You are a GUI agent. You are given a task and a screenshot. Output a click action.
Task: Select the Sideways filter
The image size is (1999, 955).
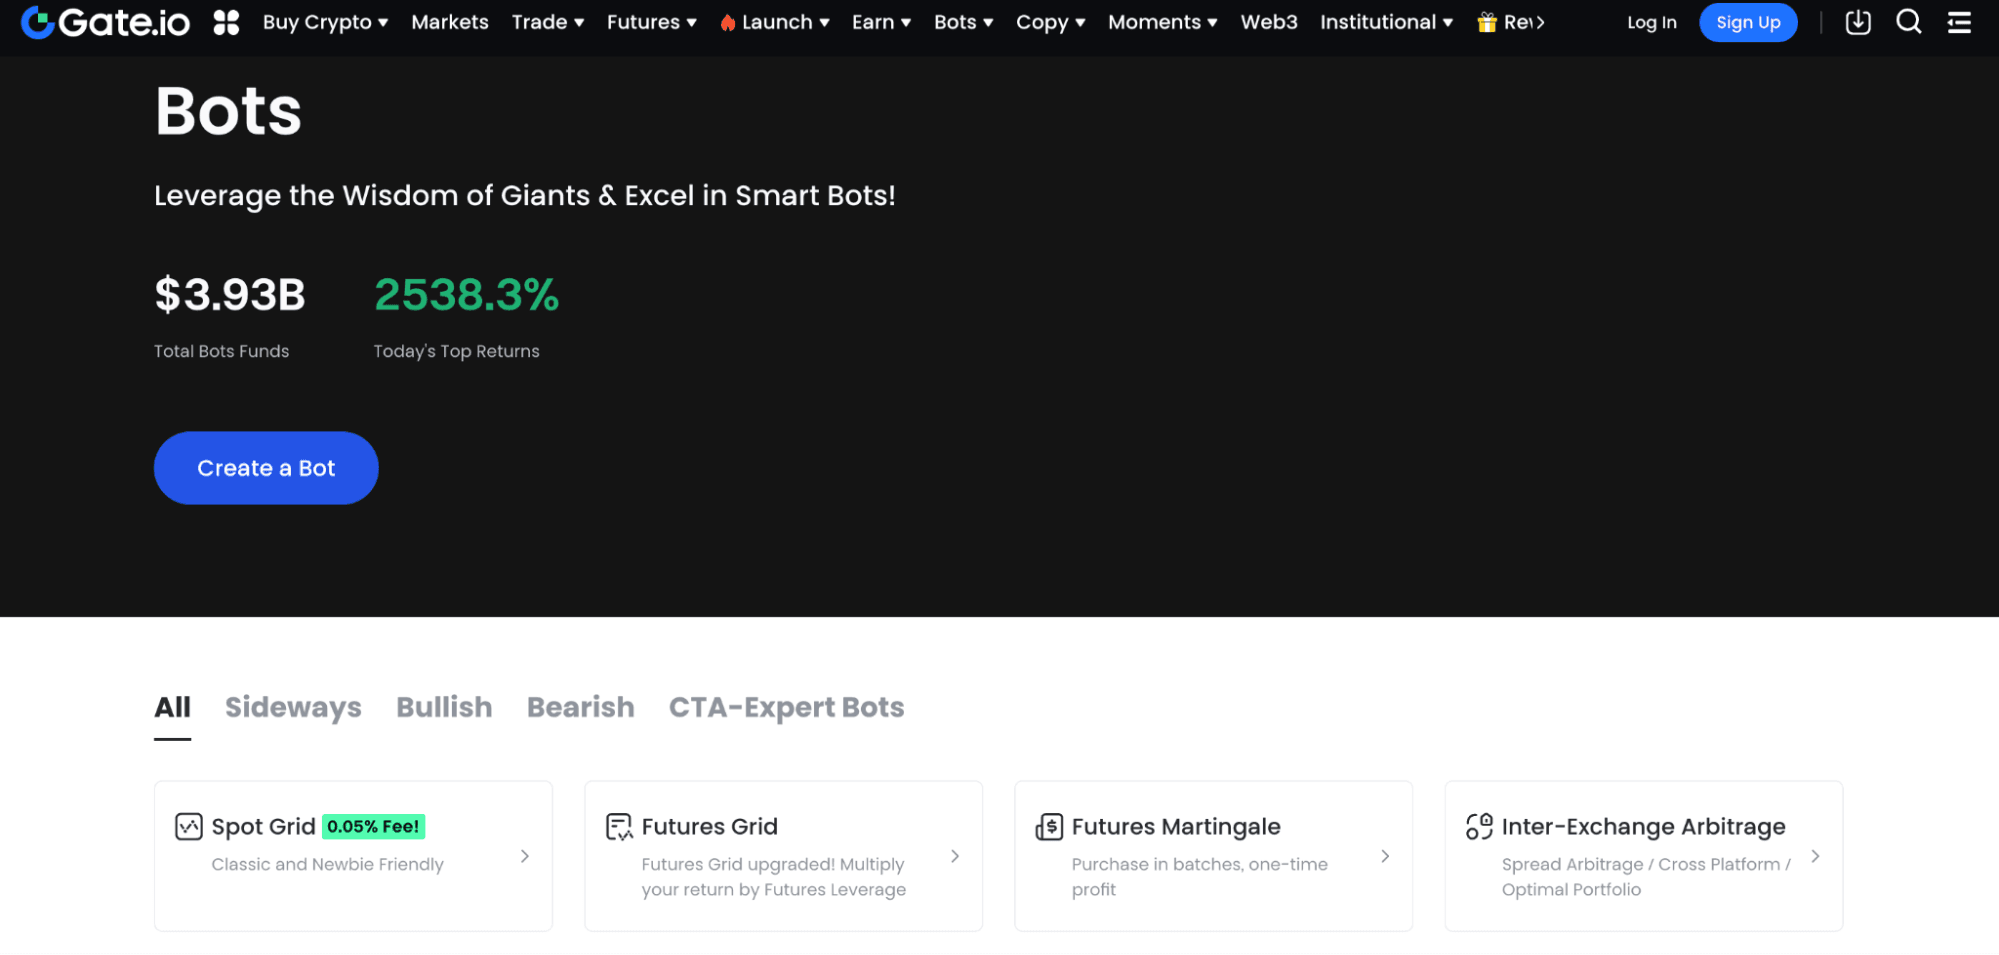coord(293,707)
